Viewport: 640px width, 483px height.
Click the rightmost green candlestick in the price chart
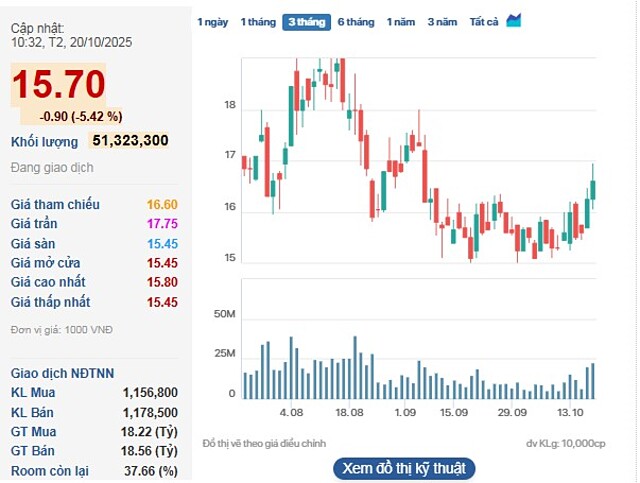point(593,189)
